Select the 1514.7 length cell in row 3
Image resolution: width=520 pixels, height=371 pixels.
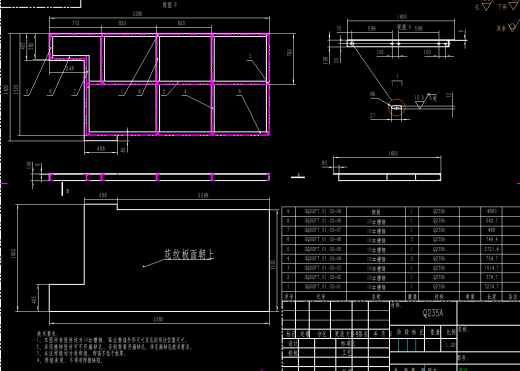492,268
